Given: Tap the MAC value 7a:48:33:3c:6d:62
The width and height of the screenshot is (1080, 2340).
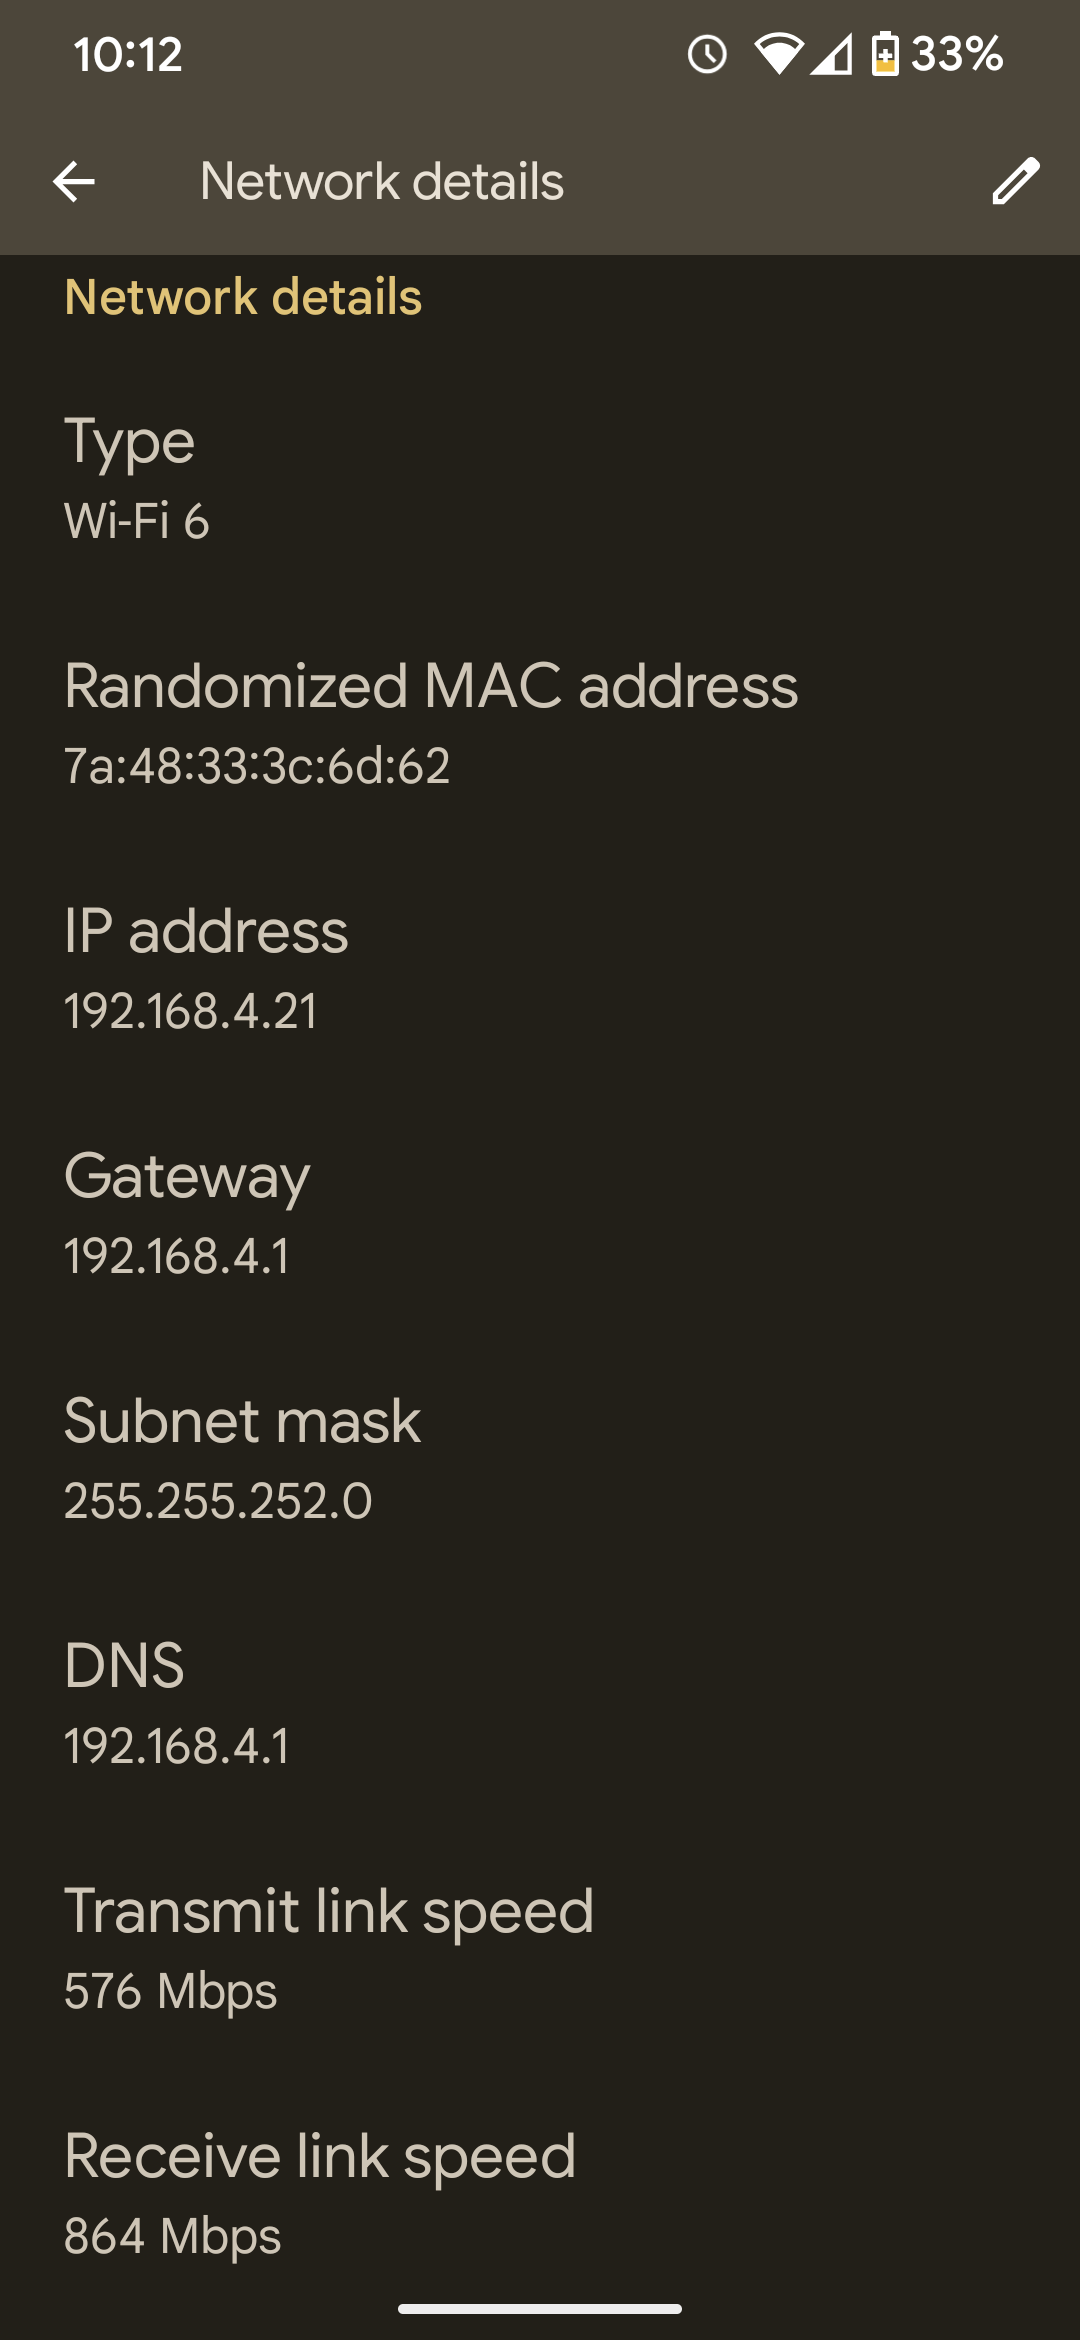Looking at the screenshot, I should pos(257,766).
